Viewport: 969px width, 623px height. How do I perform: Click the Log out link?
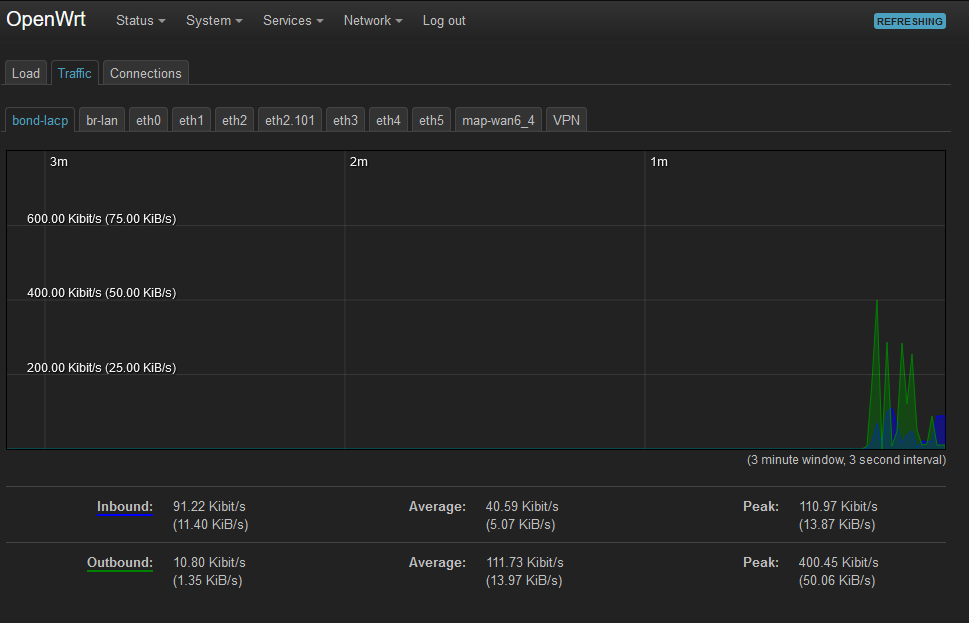(444, 20)
